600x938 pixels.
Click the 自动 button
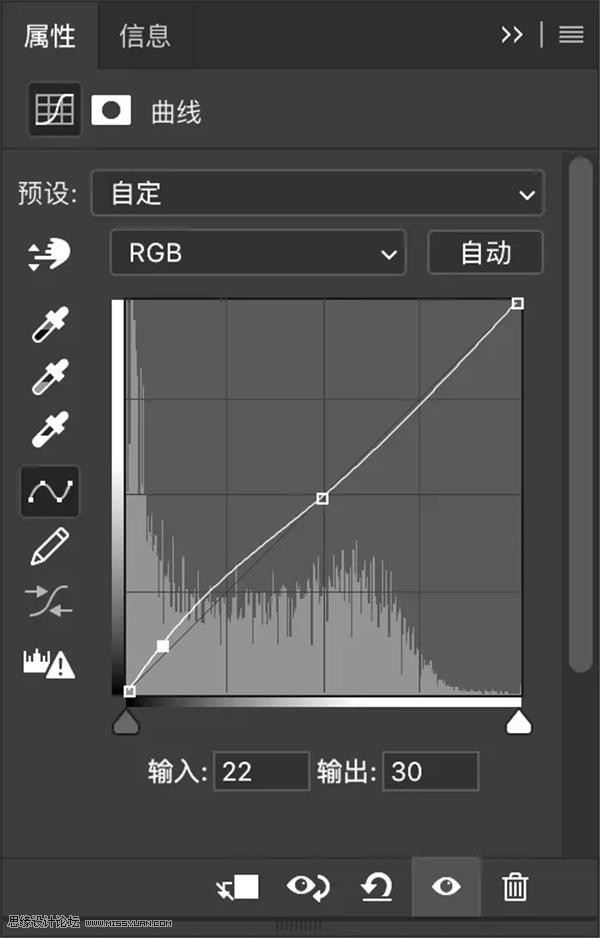(485, 253)
